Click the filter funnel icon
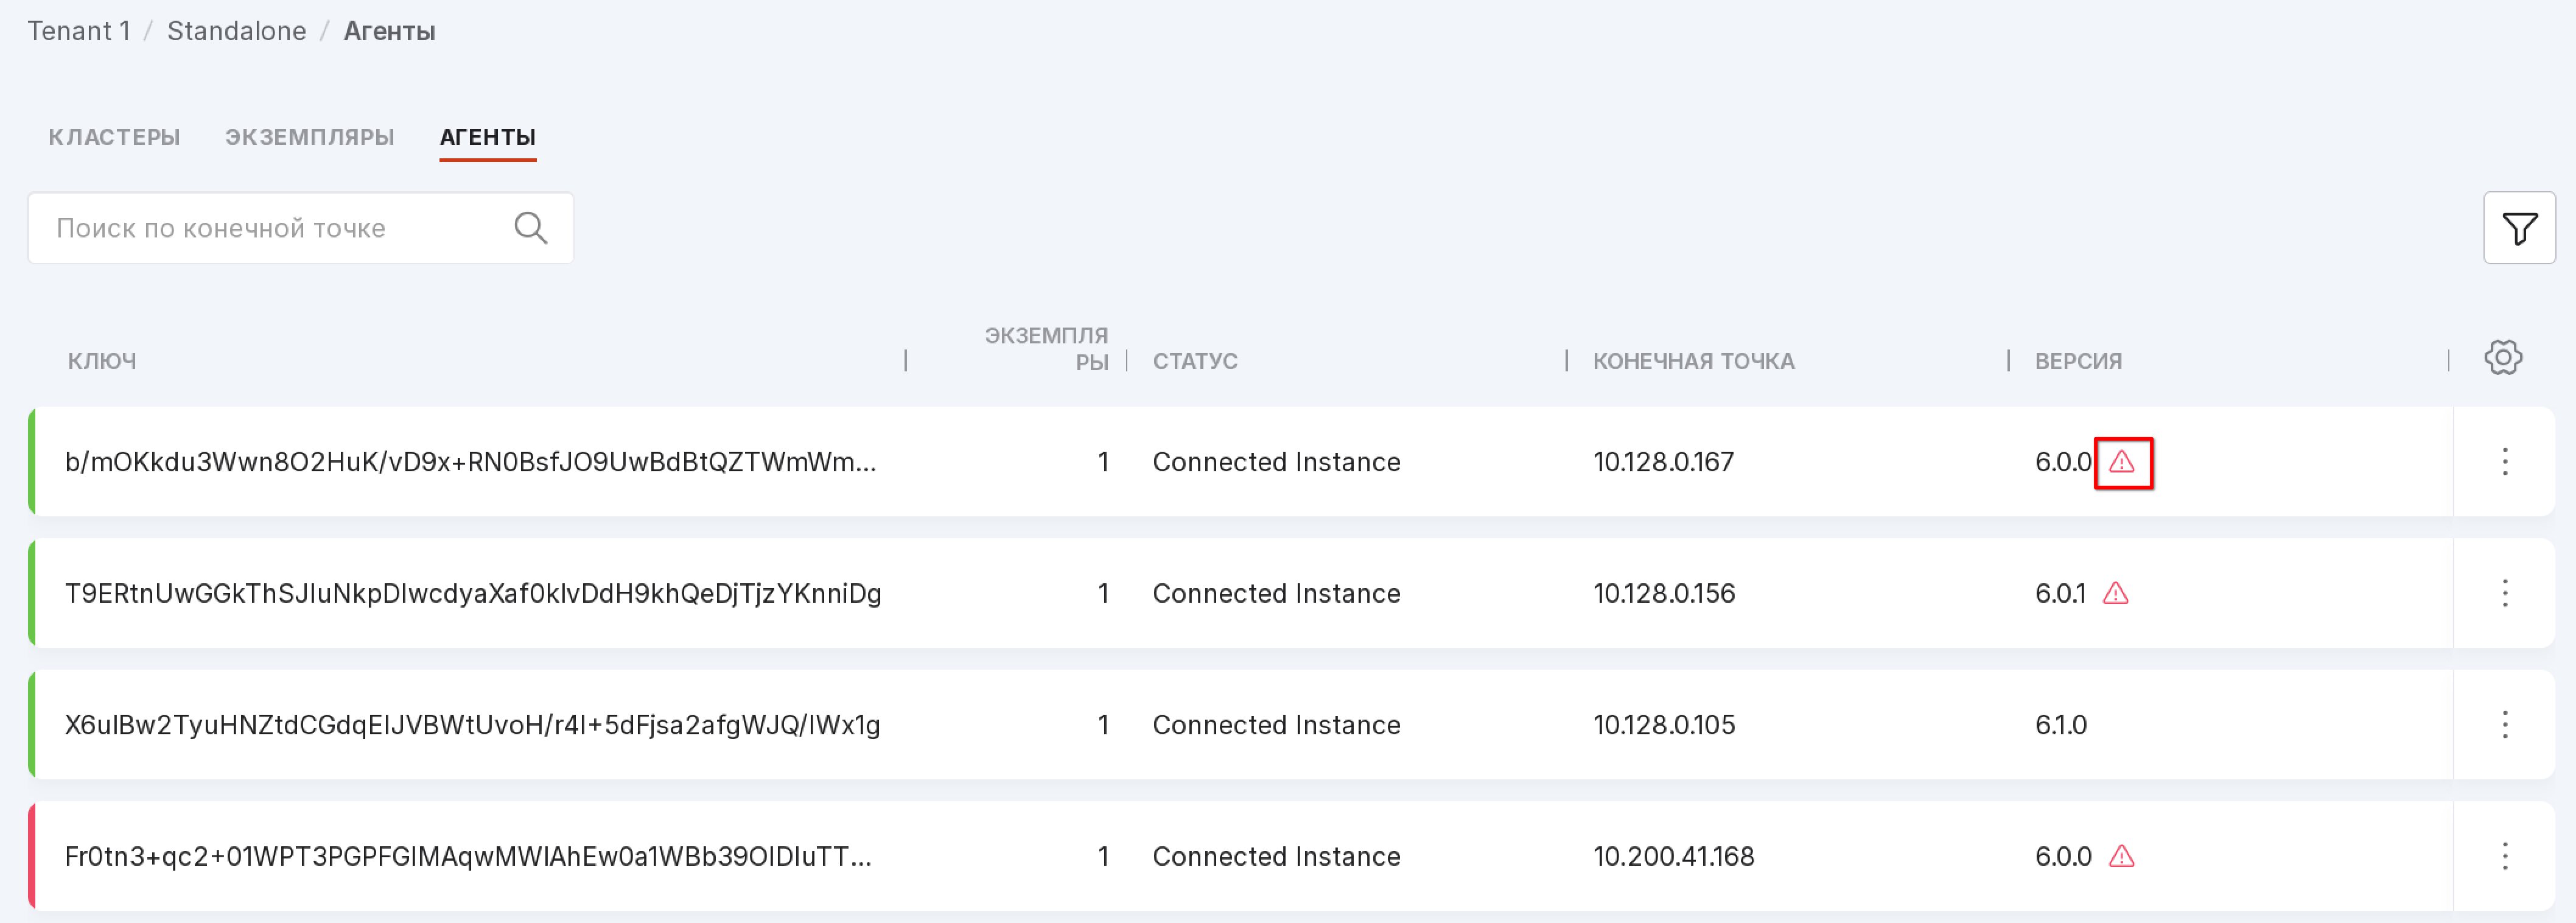 coord(2518,229)
